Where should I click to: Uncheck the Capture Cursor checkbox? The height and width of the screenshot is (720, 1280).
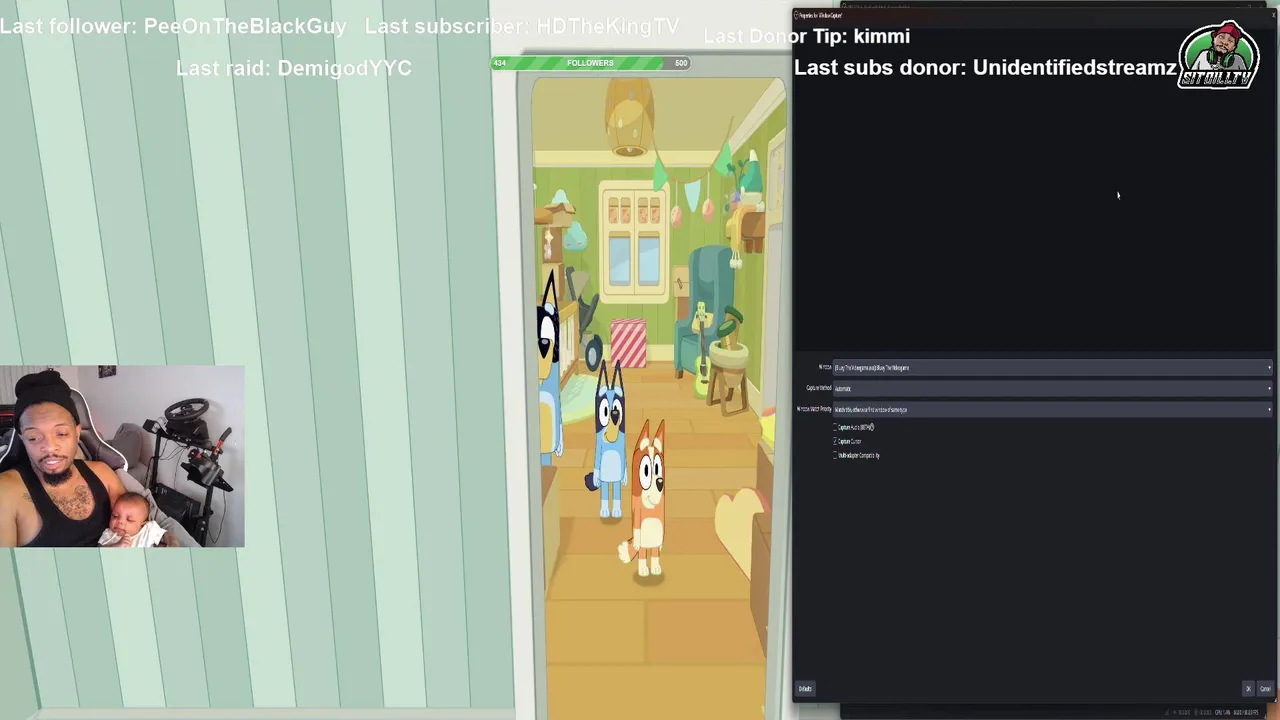coord(835,441)
